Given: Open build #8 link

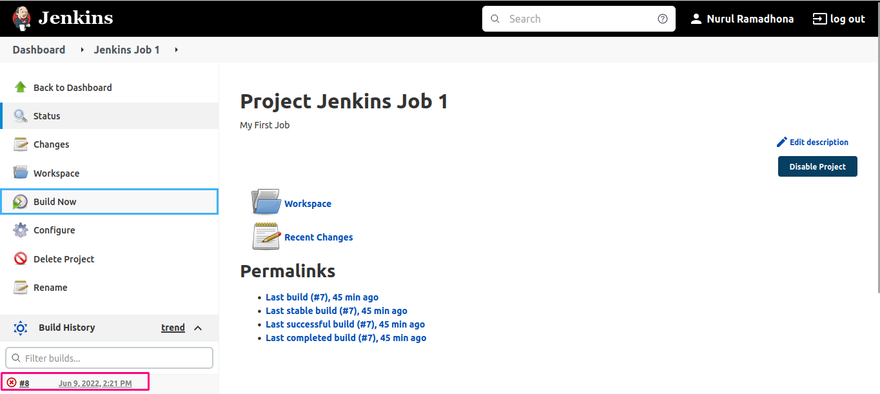Looking at the screenshot, I should click(24, 383).
